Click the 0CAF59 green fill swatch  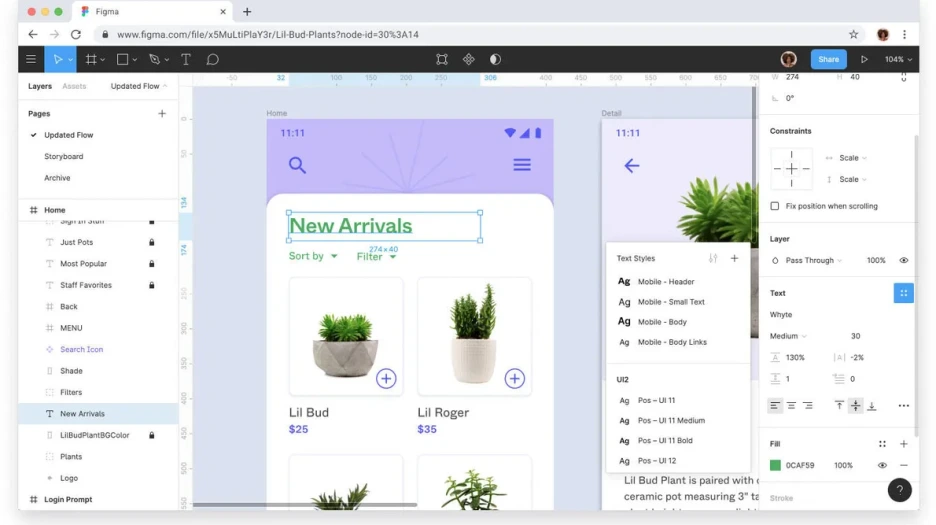775,465
